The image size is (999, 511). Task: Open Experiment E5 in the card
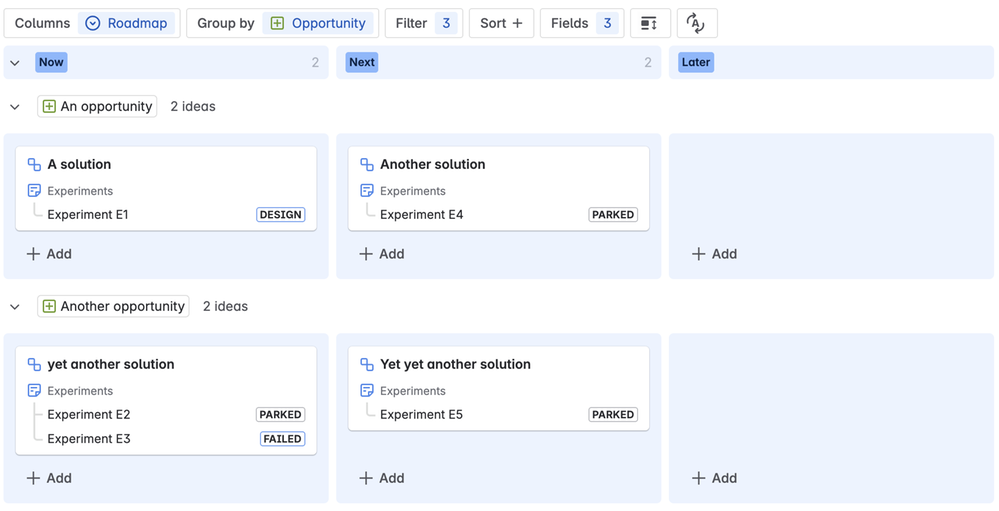421,414
